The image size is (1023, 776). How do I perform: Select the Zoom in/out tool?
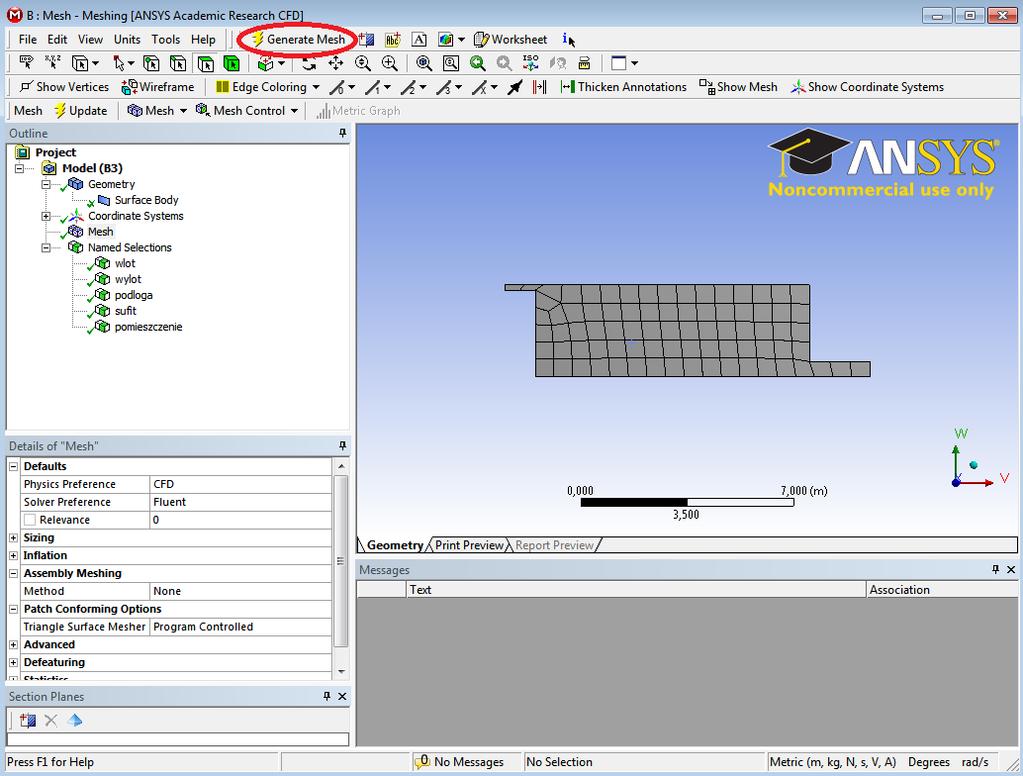pos(363,63)
